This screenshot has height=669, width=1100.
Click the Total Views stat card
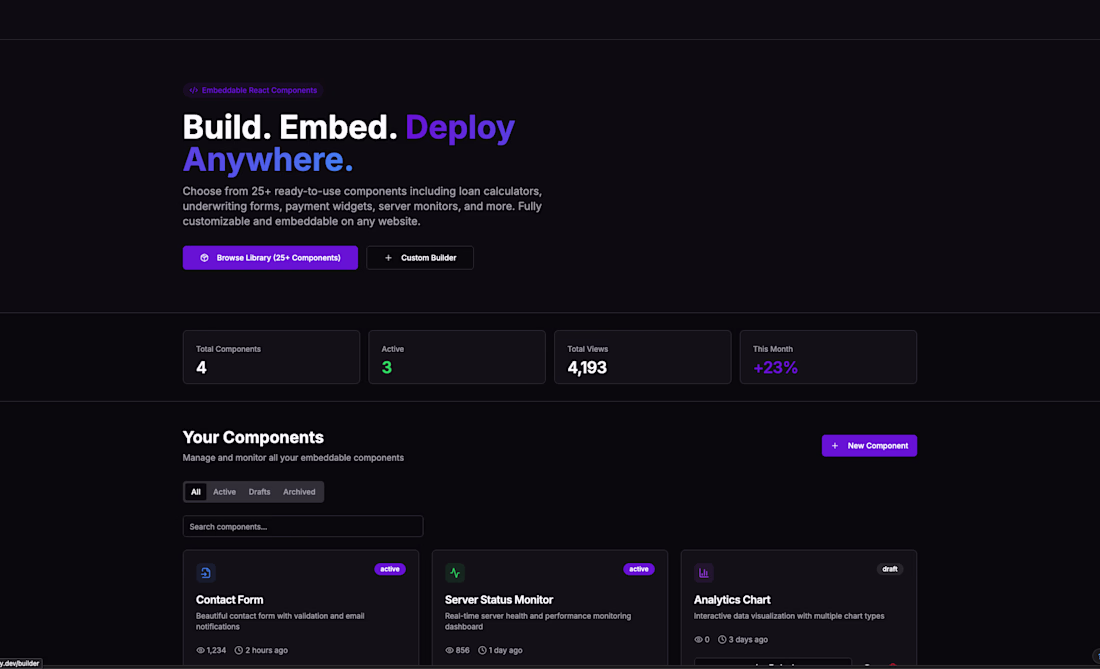tap(642, 357)
